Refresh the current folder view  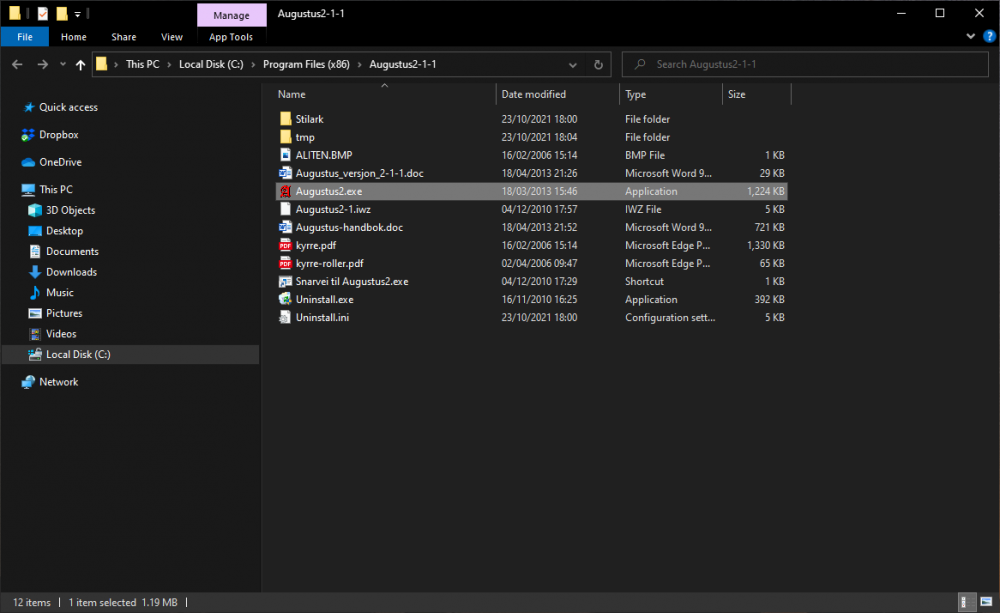[x=598, y=65]
